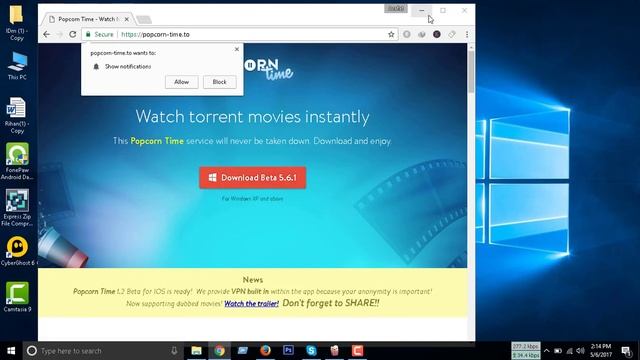This screenshot has height=360, width=640.
Task: Select the Express Zip File Compression icon
Action: click(x=17, y=208)
